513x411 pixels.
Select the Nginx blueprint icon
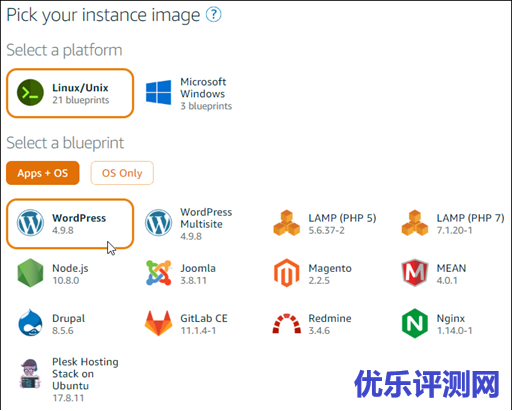pyautogui.click(x=415, y=323)
